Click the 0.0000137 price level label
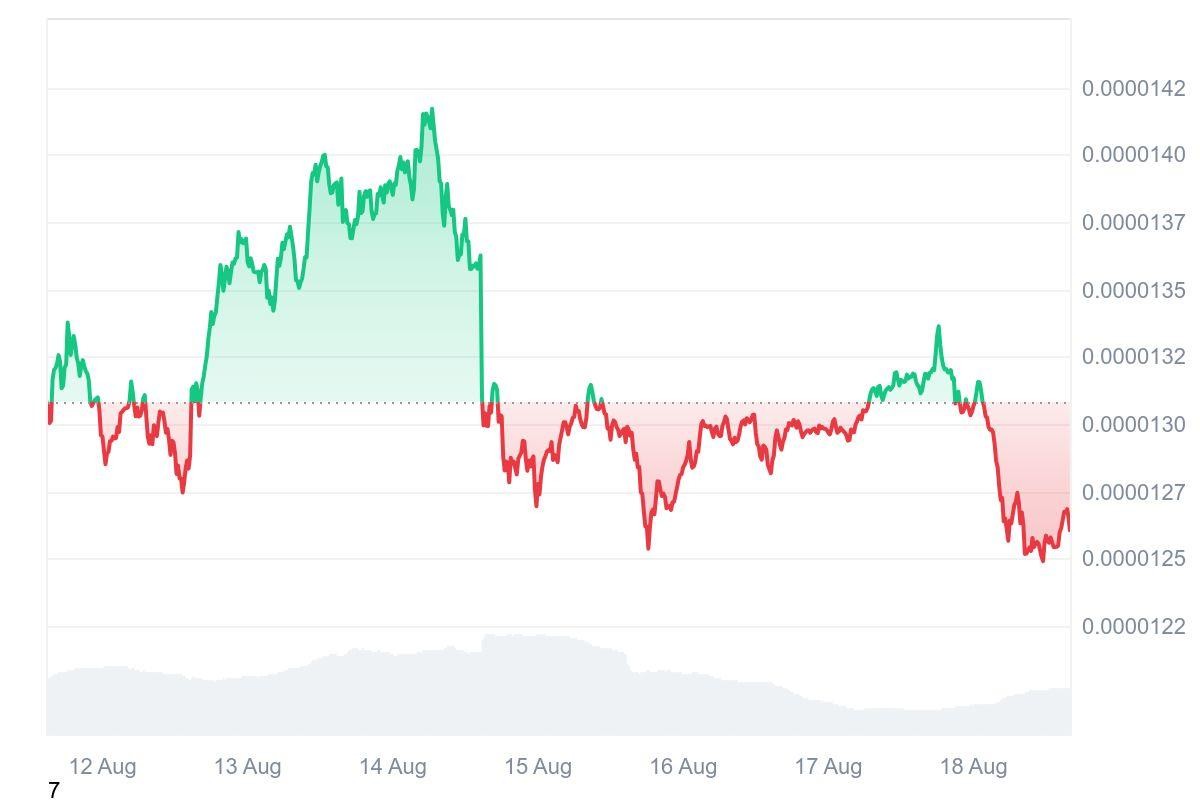 pyautogui.click(x=1133, y=222)
